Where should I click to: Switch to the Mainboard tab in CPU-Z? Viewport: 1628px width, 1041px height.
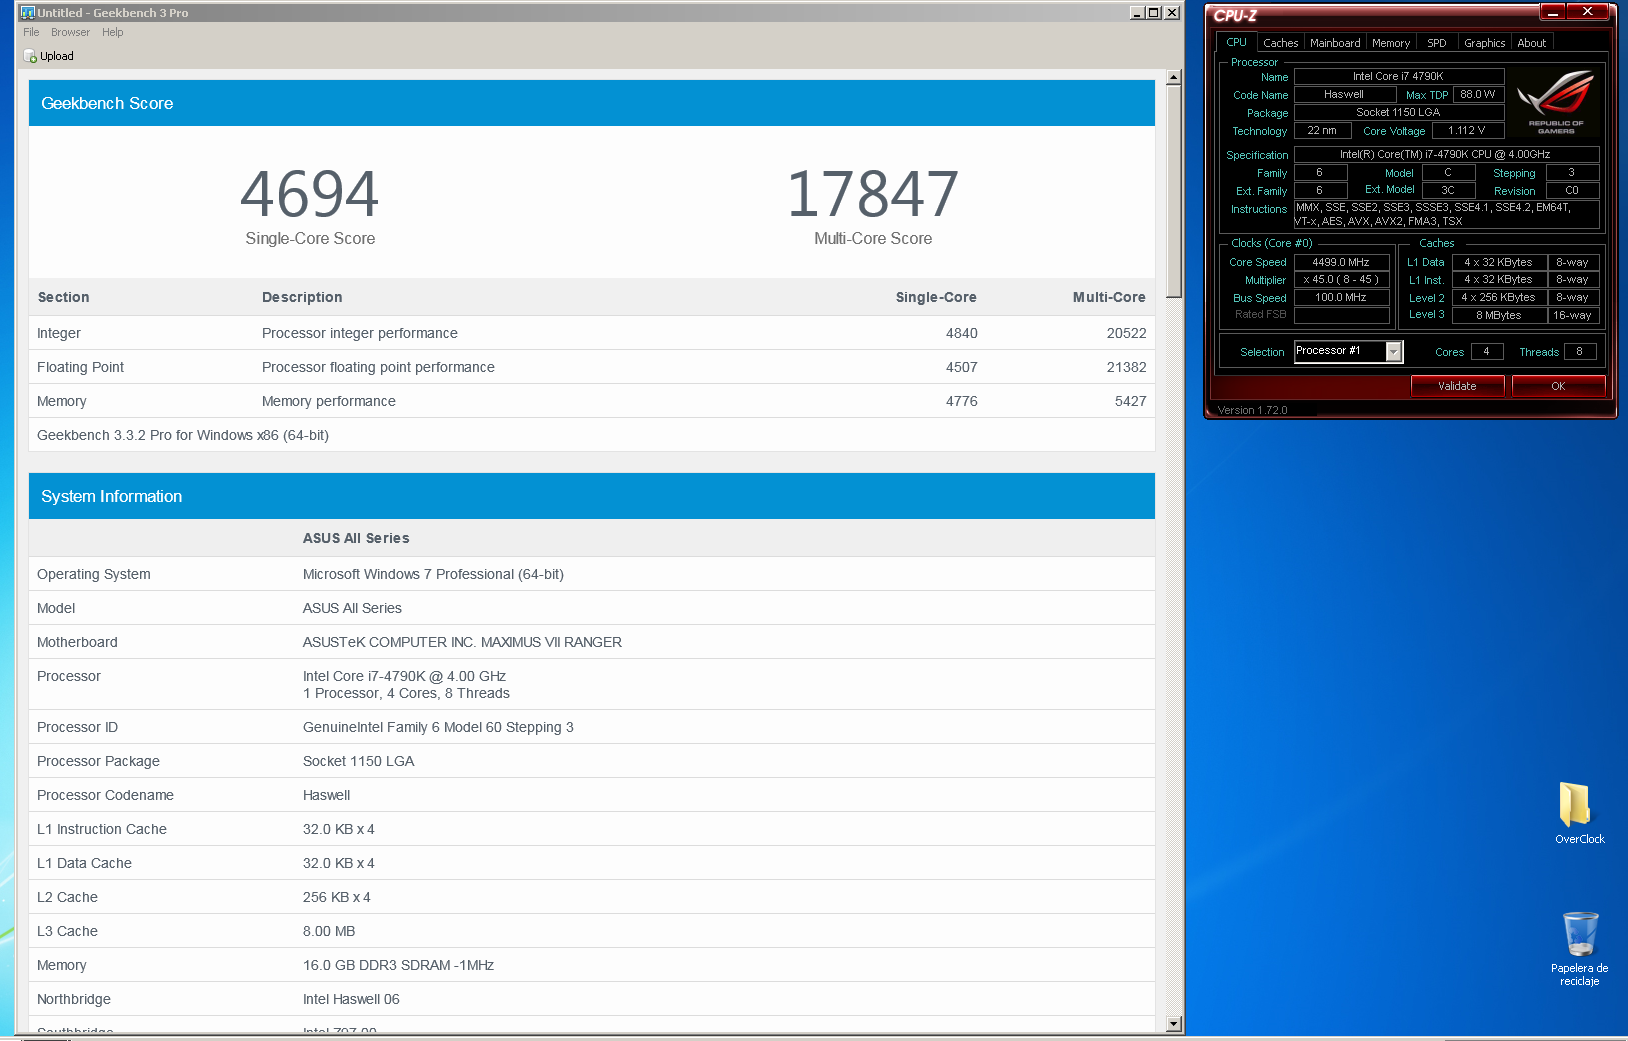tap(1335, 43)
